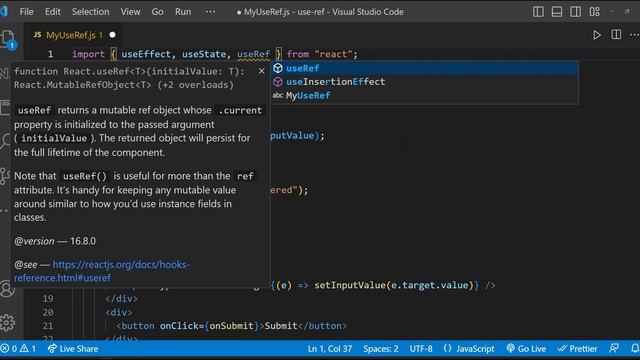Viewport: 640px width, 360px height.
Task: Open the Search view in activity bar
Action: (x=5, y=141)
